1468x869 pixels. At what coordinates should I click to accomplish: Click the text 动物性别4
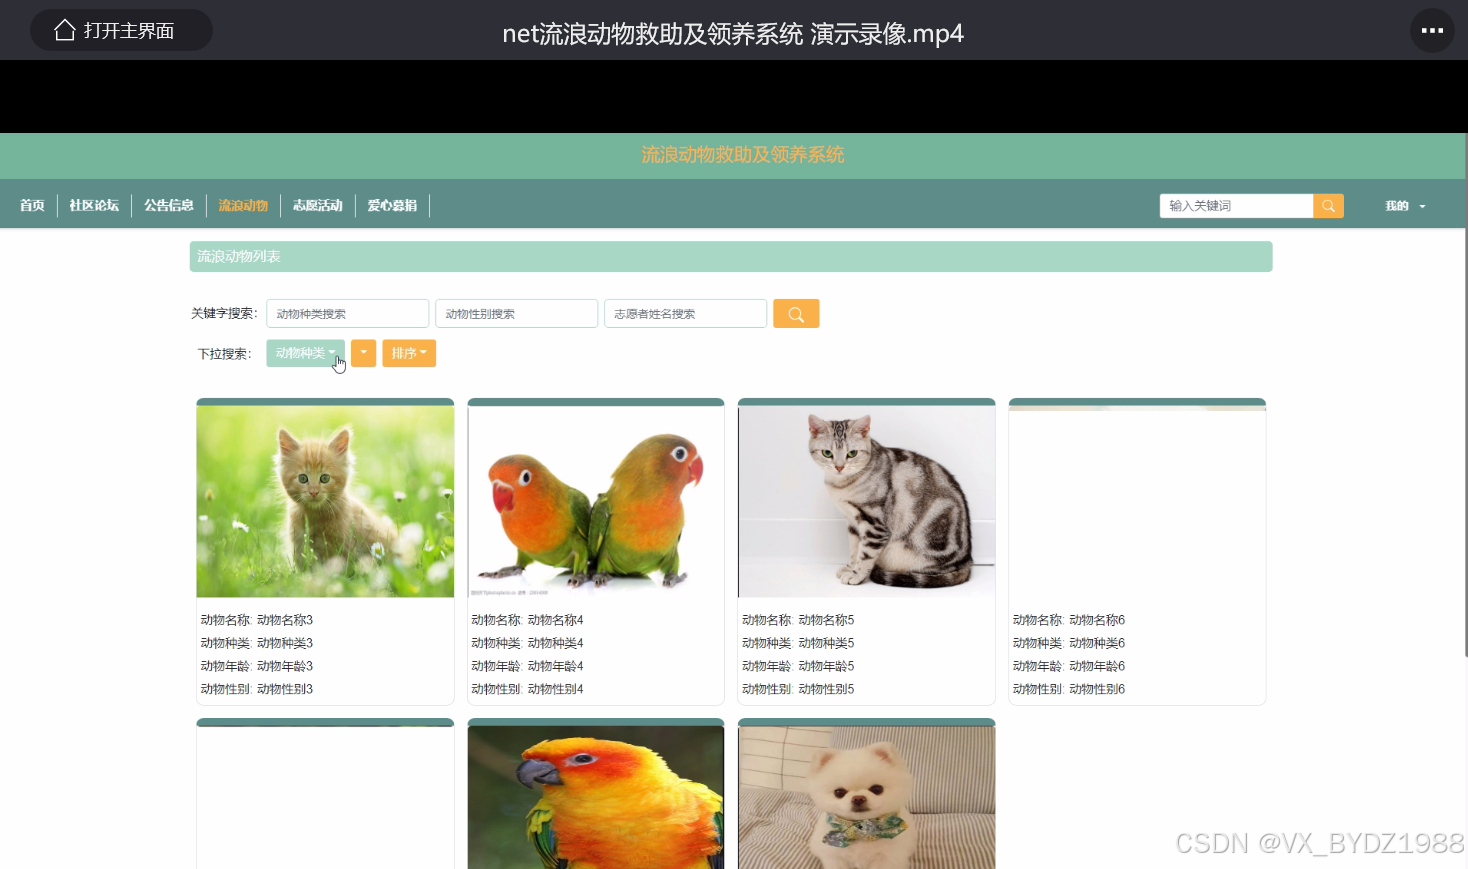[x=556, y=689]
